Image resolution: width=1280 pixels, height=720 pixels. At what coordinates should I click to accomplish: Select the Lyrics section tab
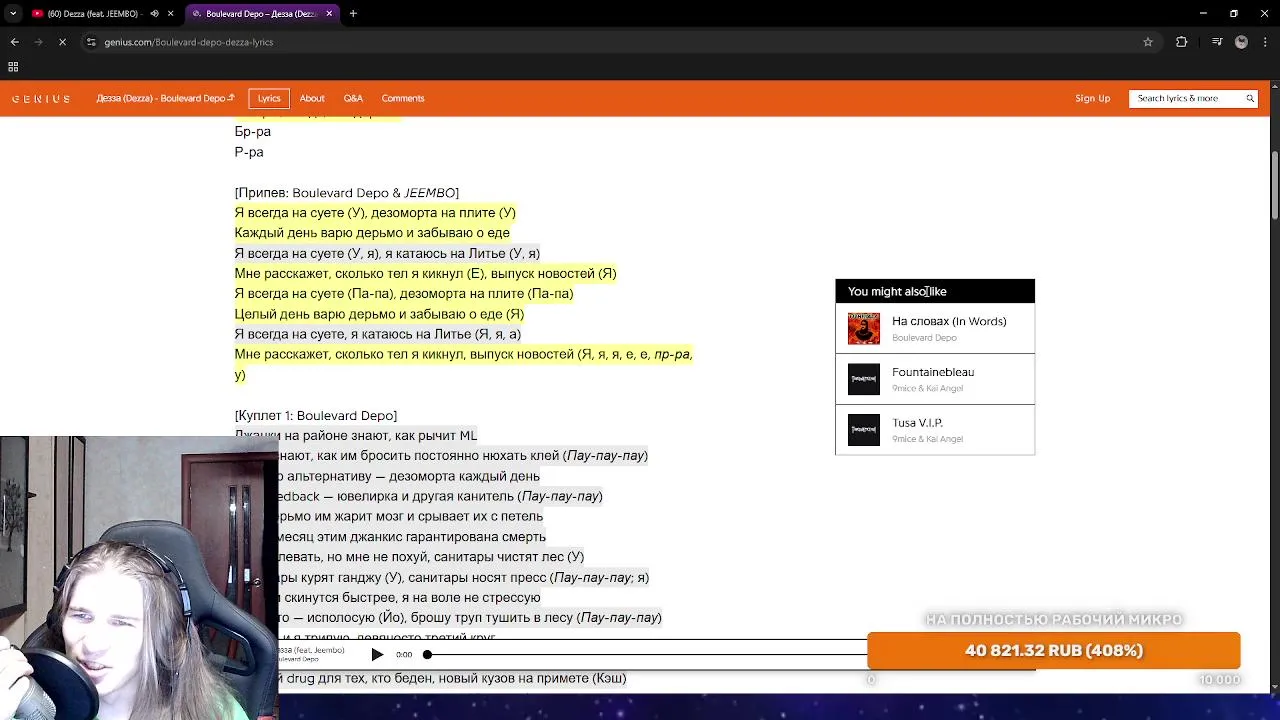pos(269,98)
